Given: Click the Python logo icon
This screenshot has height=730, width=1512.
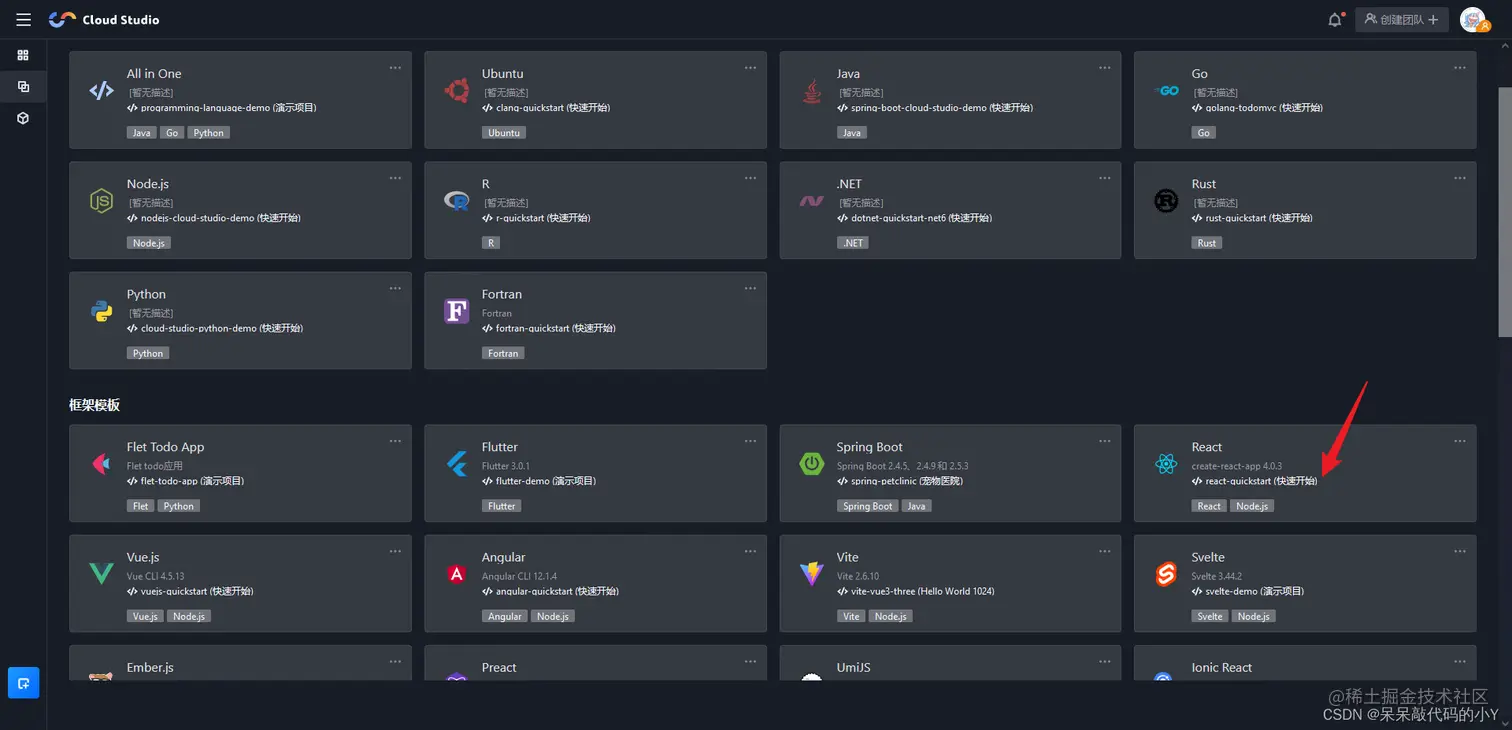Looking at the screenshot, I should click(x=101, y=311).
